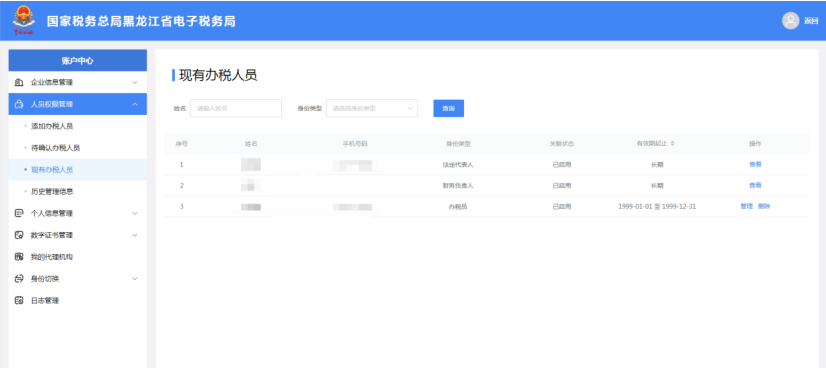
Task: Click the 现有办税人员 page heading
Action: pyautogui.click(x=218, y=75)
